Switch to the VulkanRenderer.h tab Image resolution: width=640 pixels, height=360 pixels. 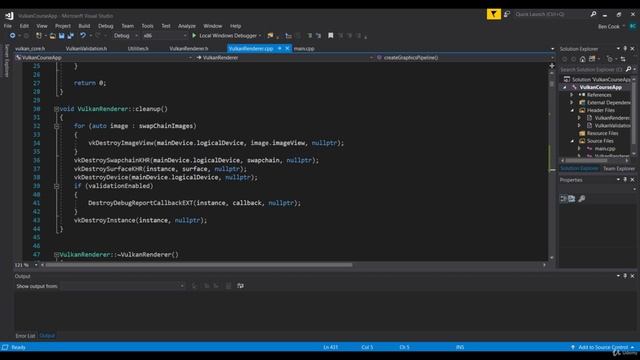click(189, 49)
